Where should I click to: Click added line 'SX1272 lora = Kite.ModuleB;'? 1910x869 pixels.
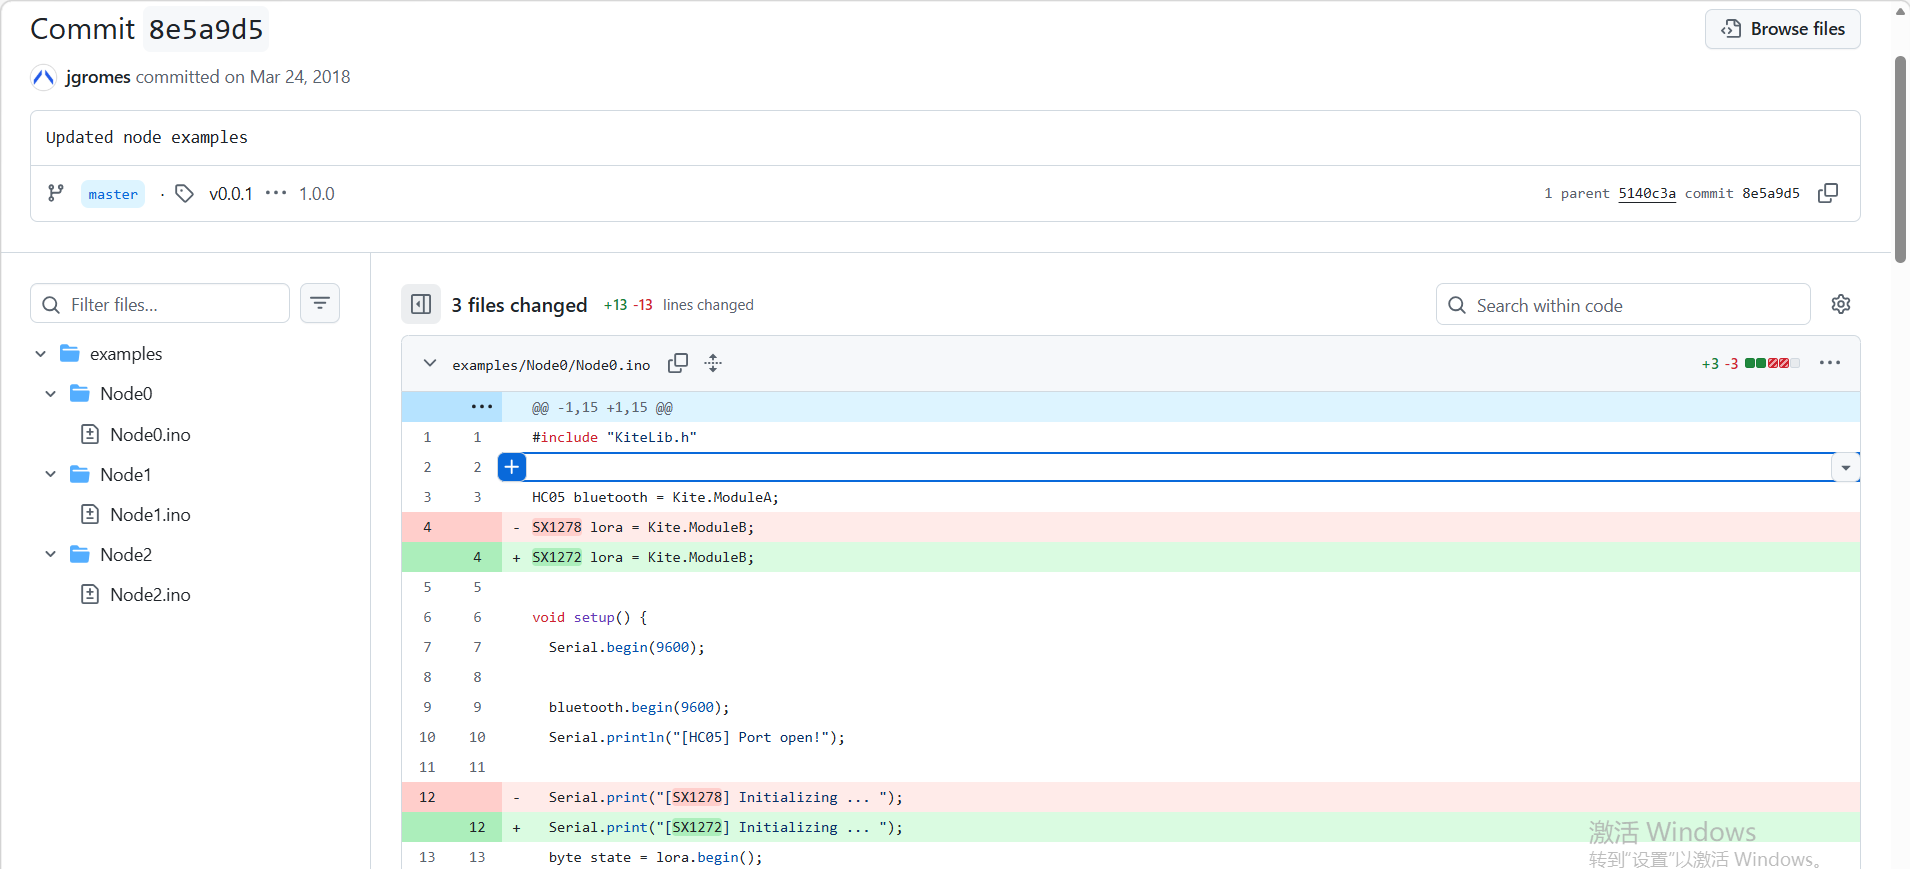click(x=643, y=557)
